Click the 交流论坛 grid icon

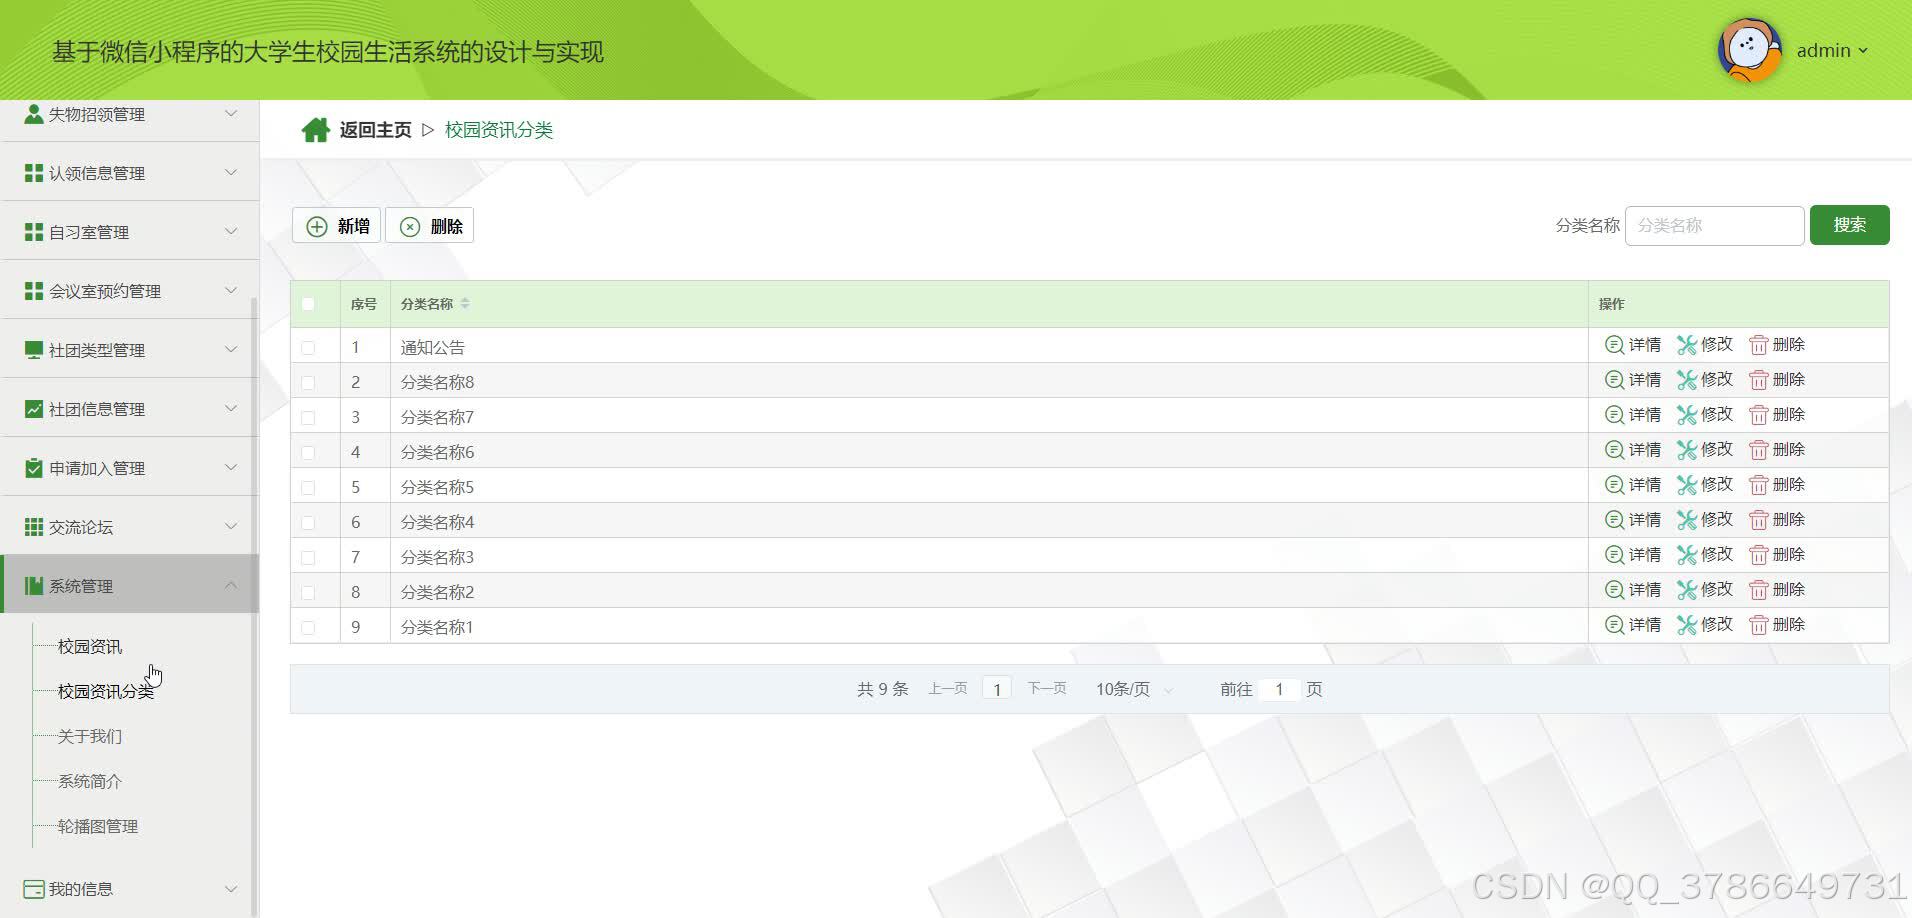click(33, 527)
